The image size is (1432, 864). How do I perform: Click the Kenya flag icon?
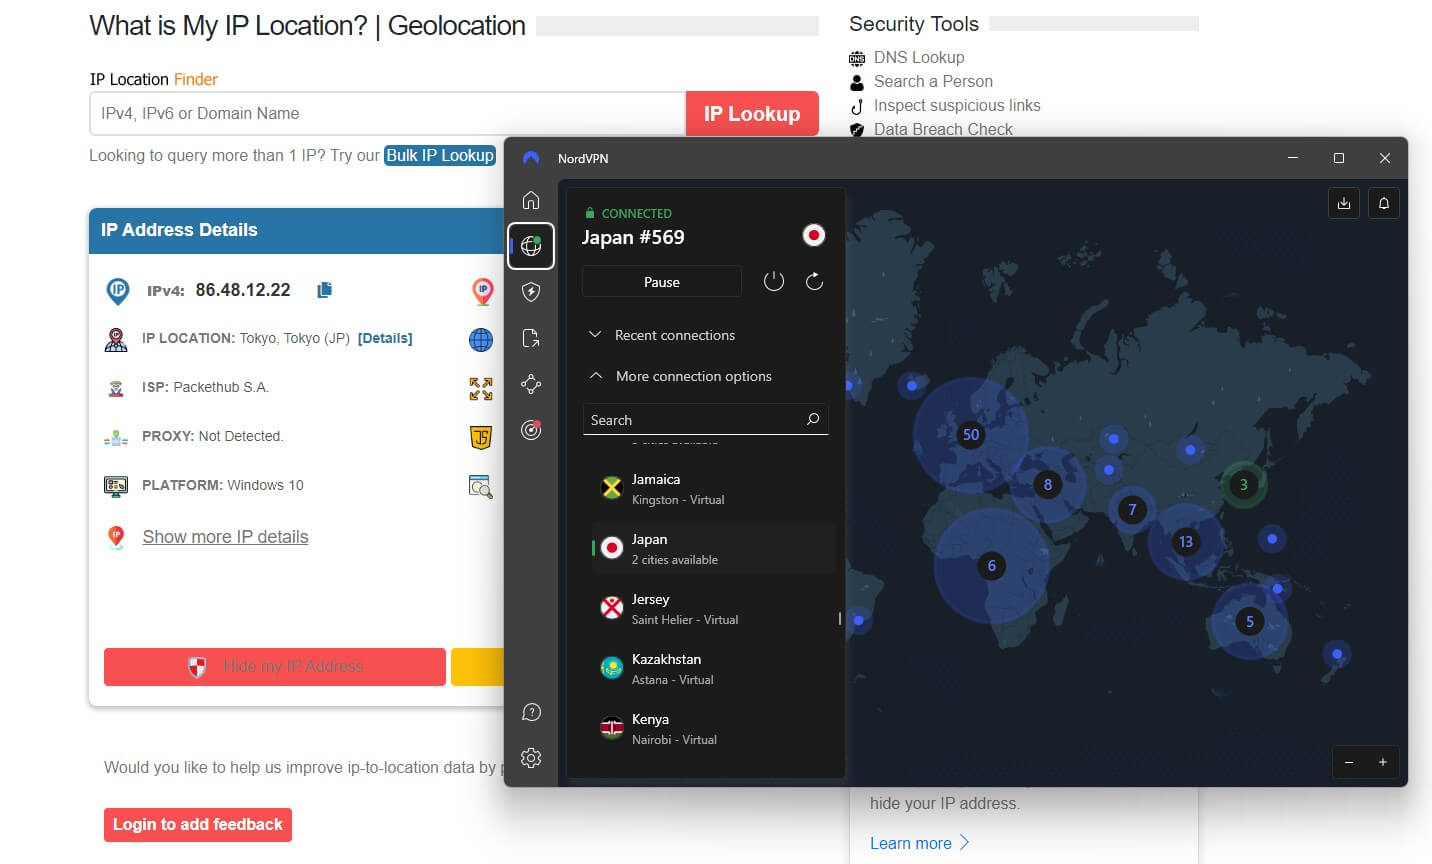pyautogui.click(x=612, y=728)
